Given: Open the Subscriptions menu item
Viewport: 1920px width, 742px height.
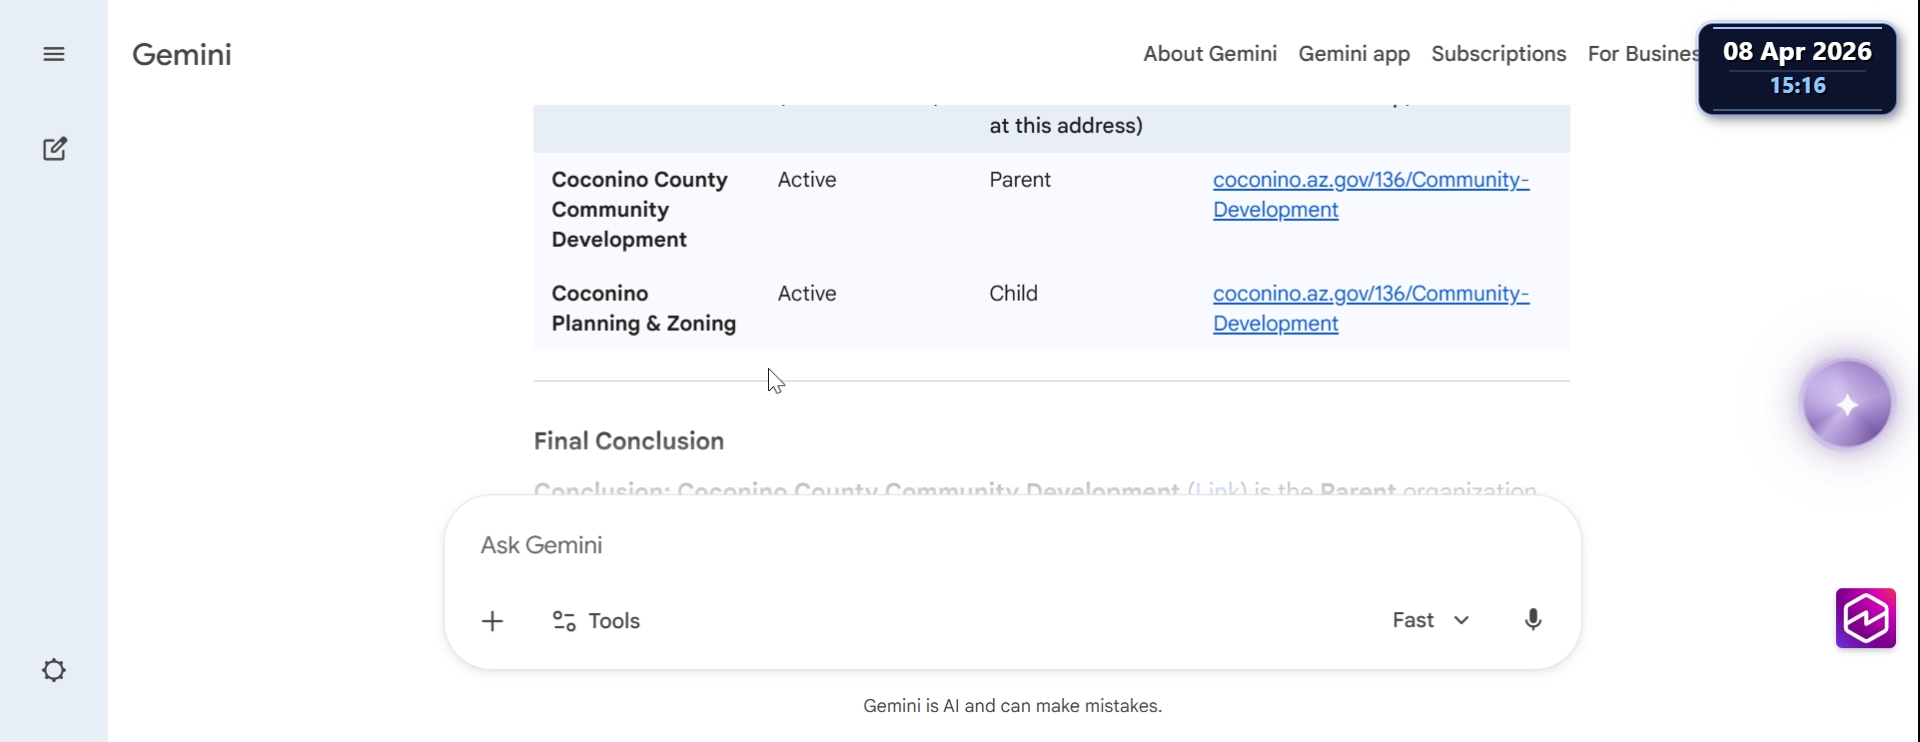Looking at the screenshot, I should click(x=1498, y=54).
